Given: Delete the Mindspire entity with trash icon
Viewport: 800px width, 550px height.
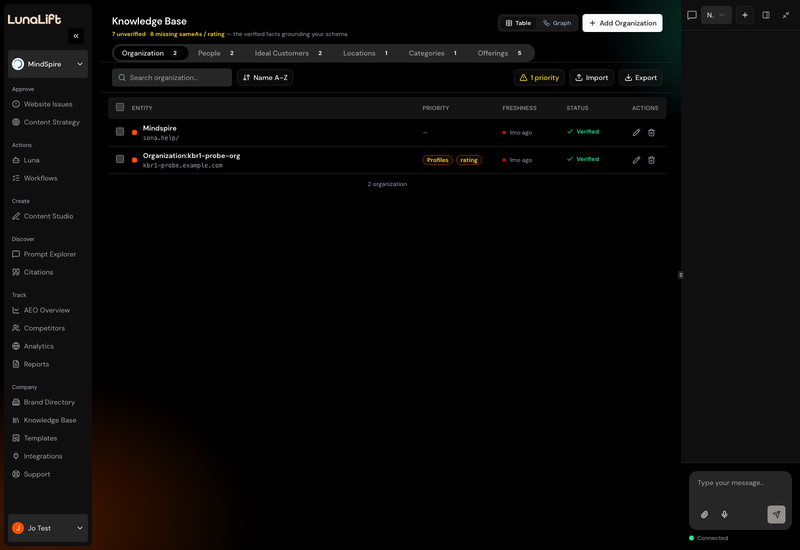Looking at the screenshot, I should tap(652, 133).
